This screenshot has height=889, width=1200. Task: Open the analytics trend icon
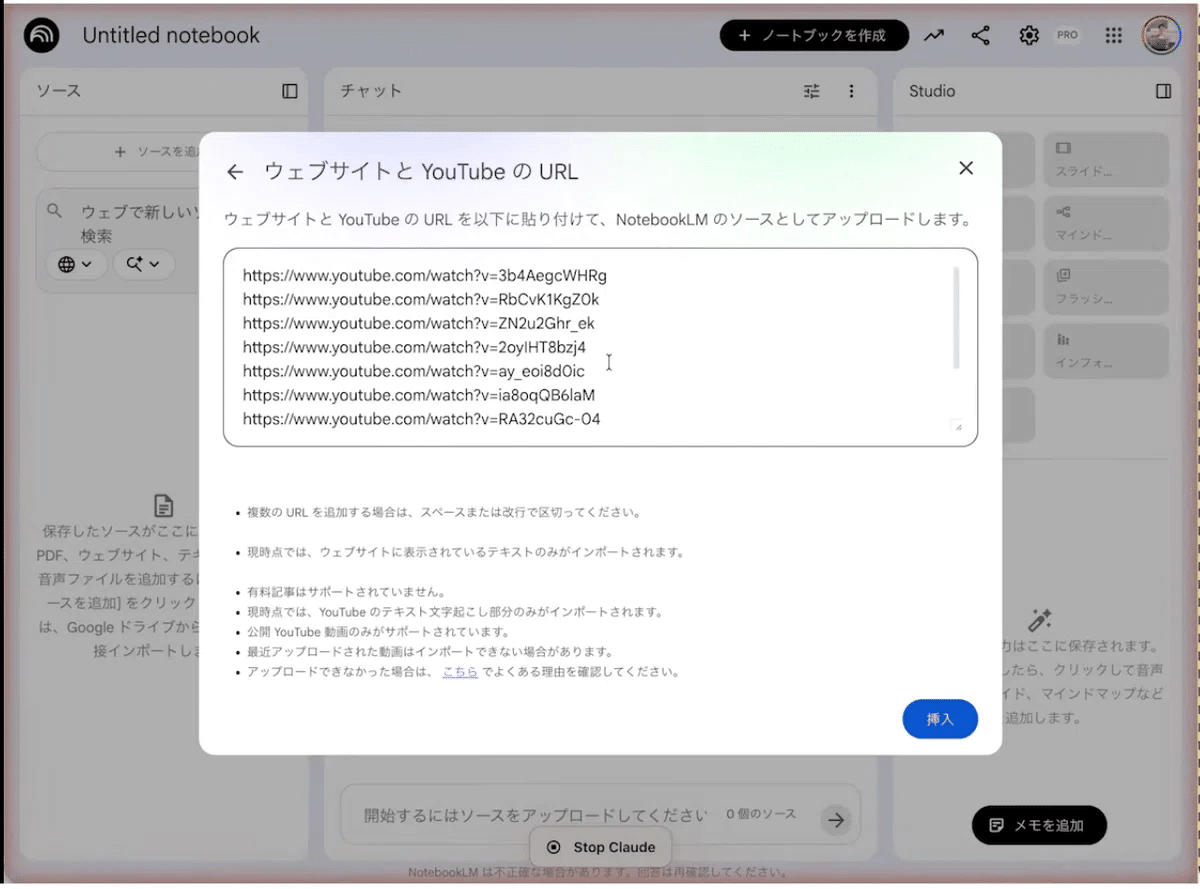click(933, 35)
